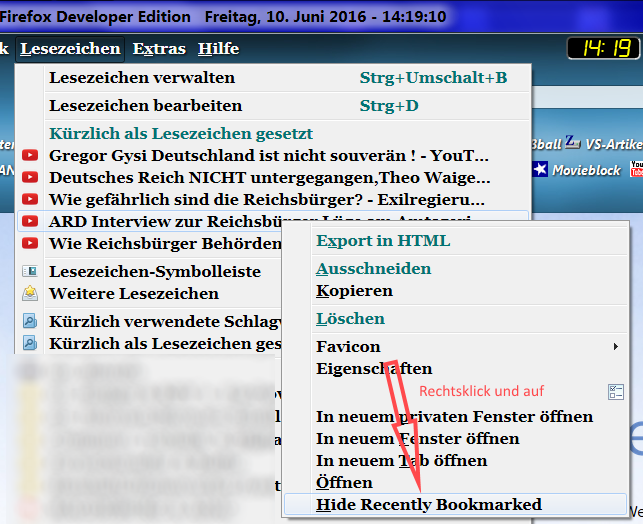
Task: Open the Favicon submenu
Action: click(455, 347)
